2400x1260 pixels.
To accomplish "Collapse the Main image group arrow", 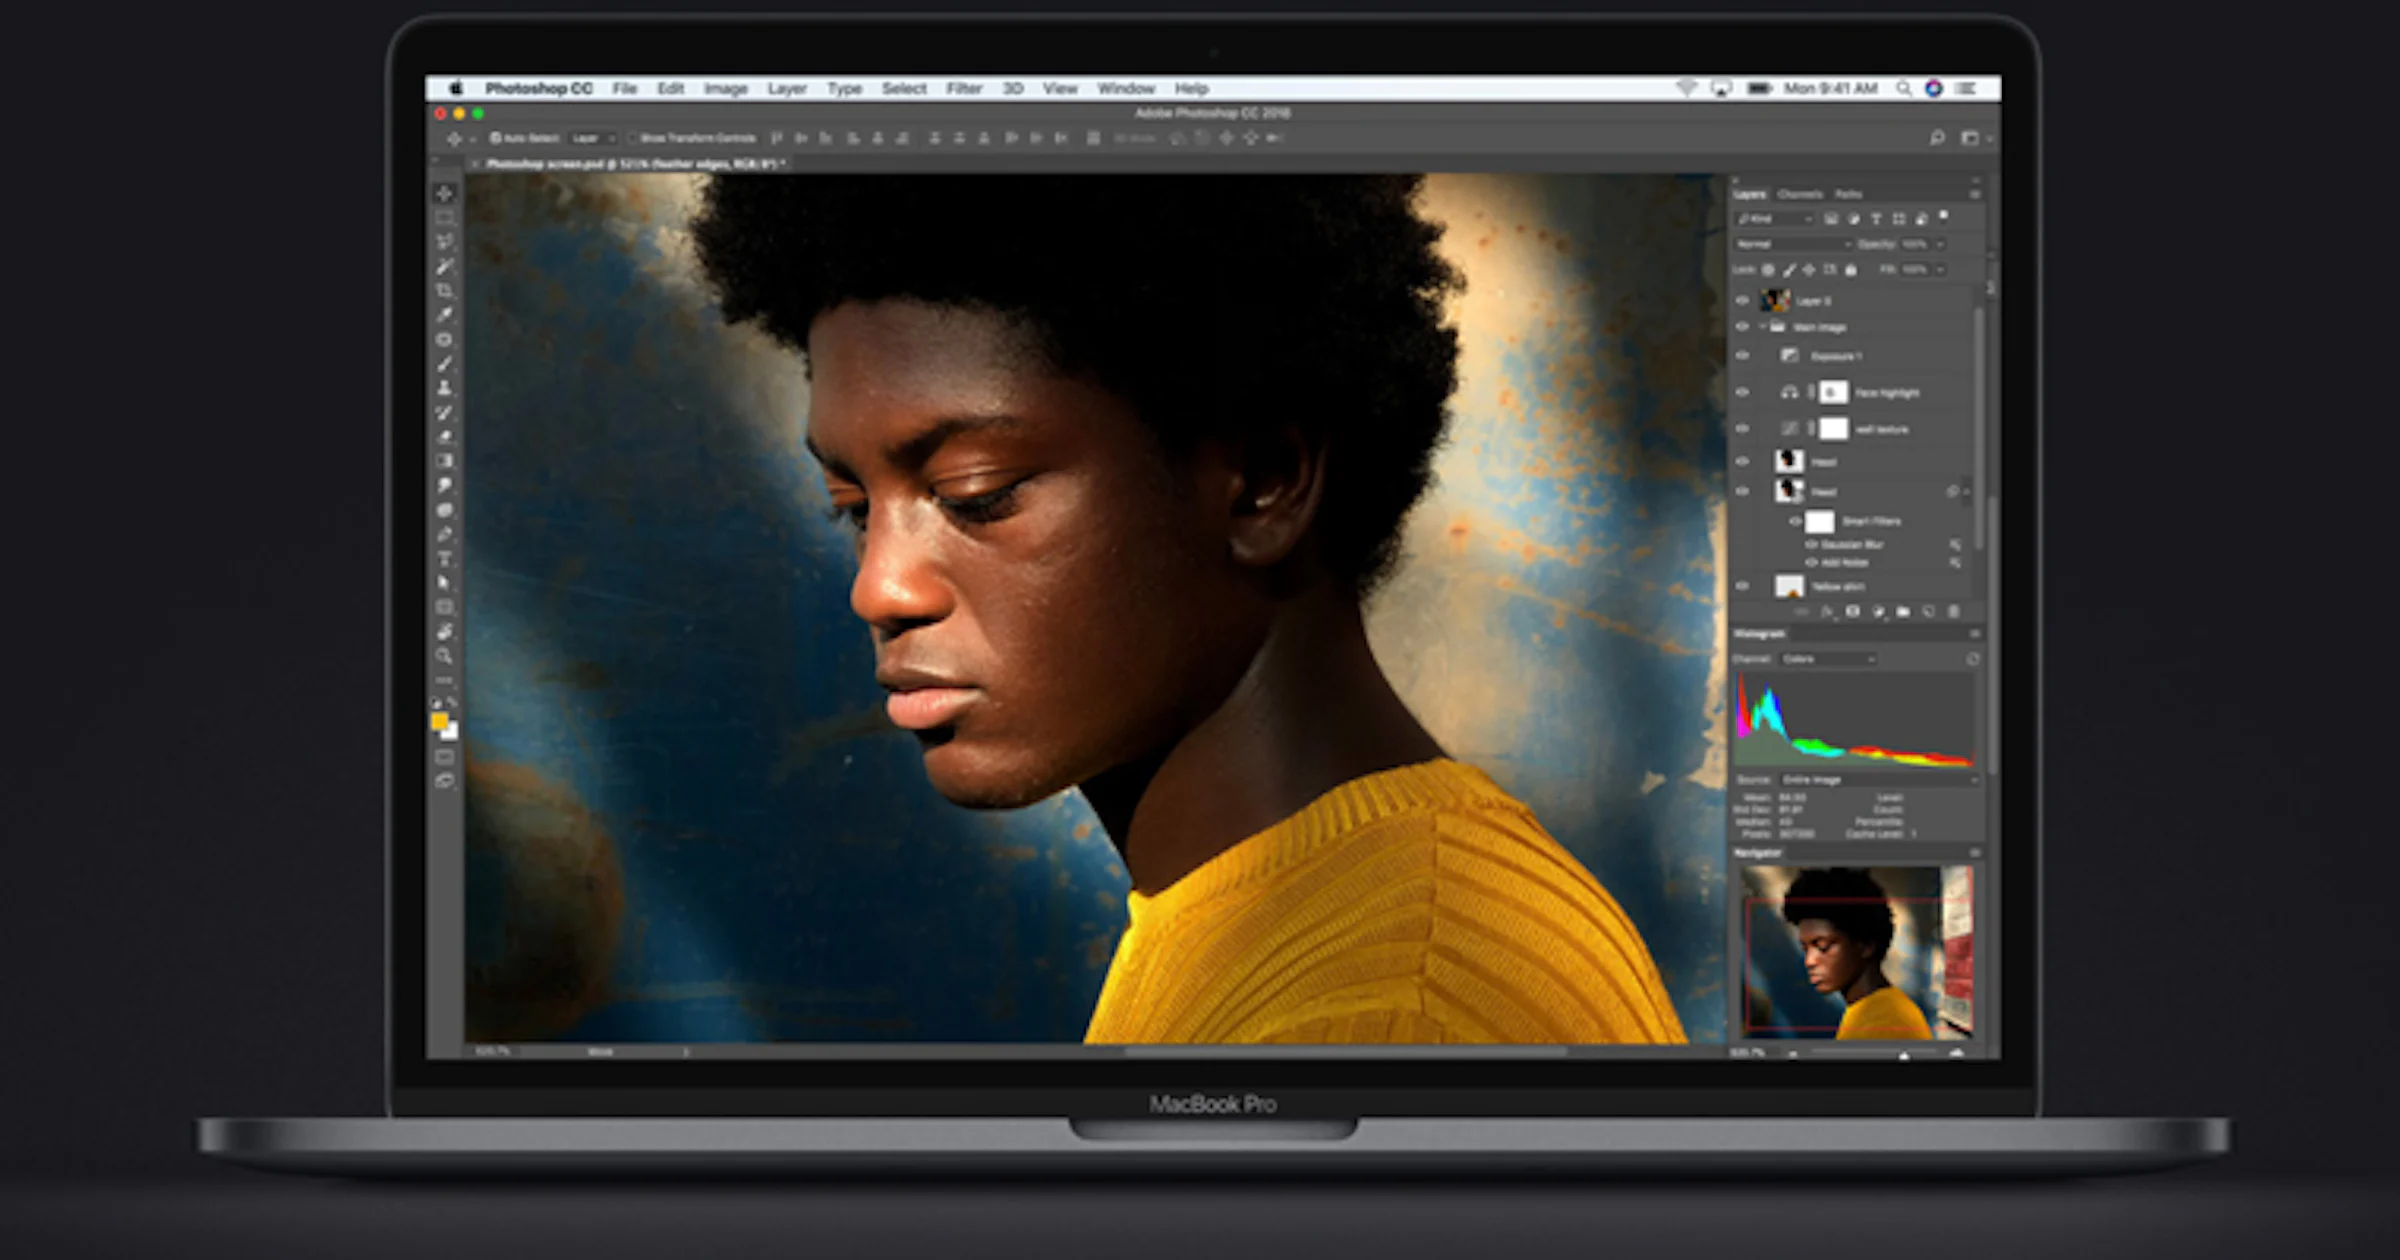I will 1762,327.
